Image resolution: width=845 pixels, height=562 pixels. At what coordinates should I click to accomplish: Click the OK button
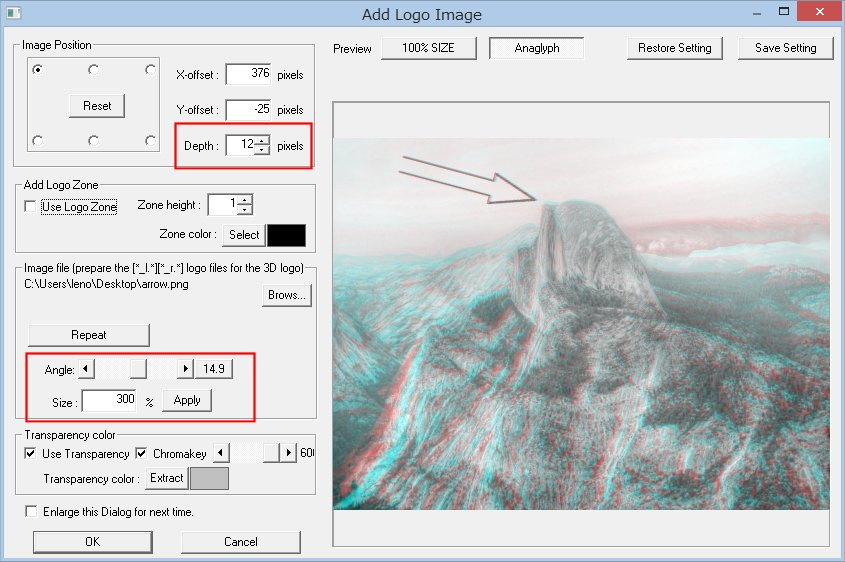coord(93,542)
